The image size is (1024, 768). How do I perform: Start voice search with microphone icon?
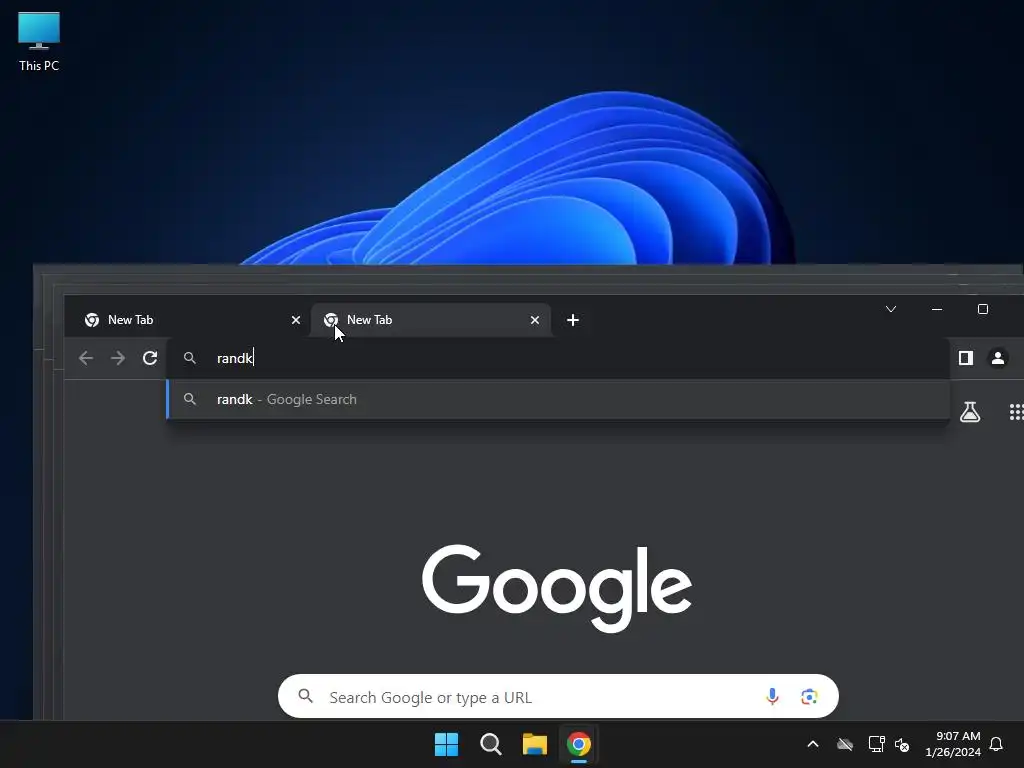(x=772, y=697)
